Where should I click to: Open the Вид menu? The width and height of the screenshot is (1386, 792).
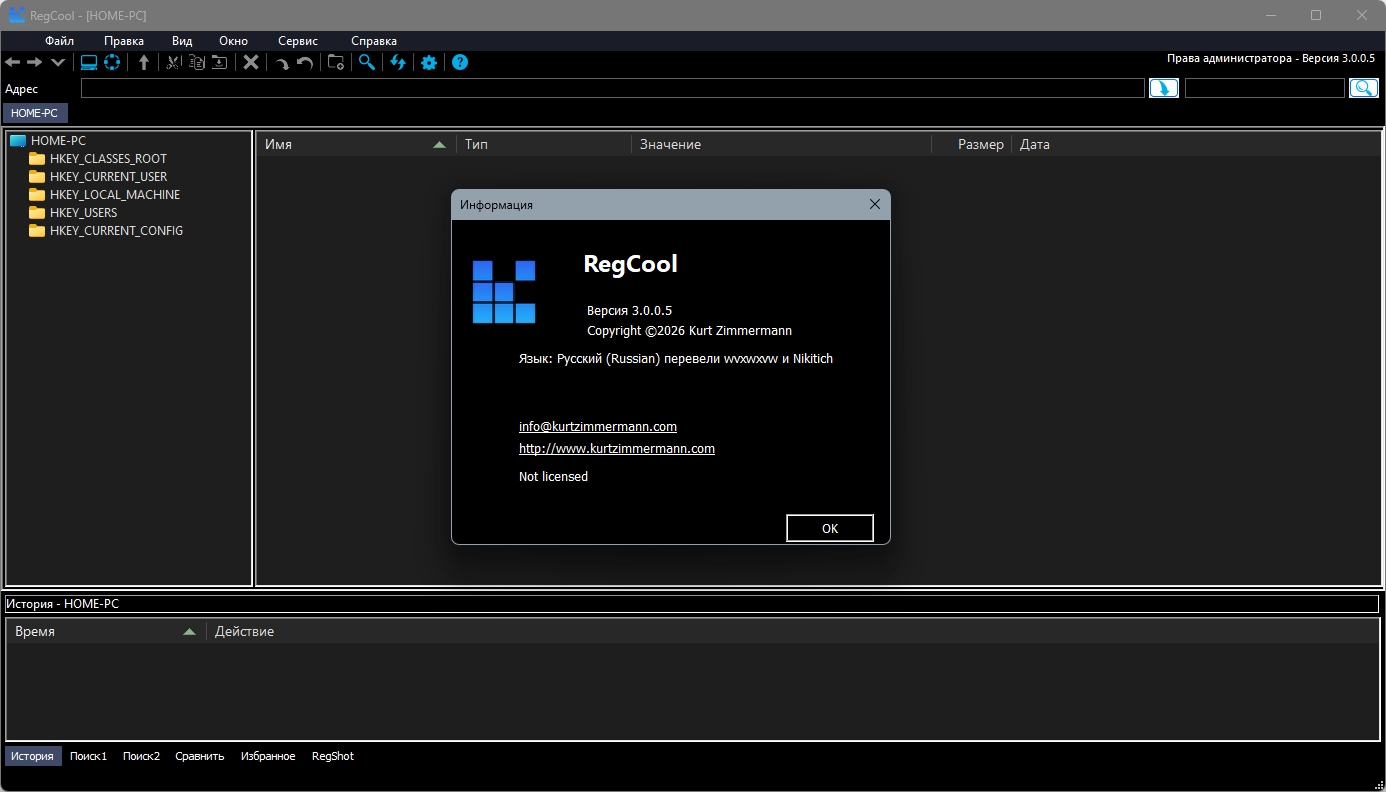click(182, 41)
